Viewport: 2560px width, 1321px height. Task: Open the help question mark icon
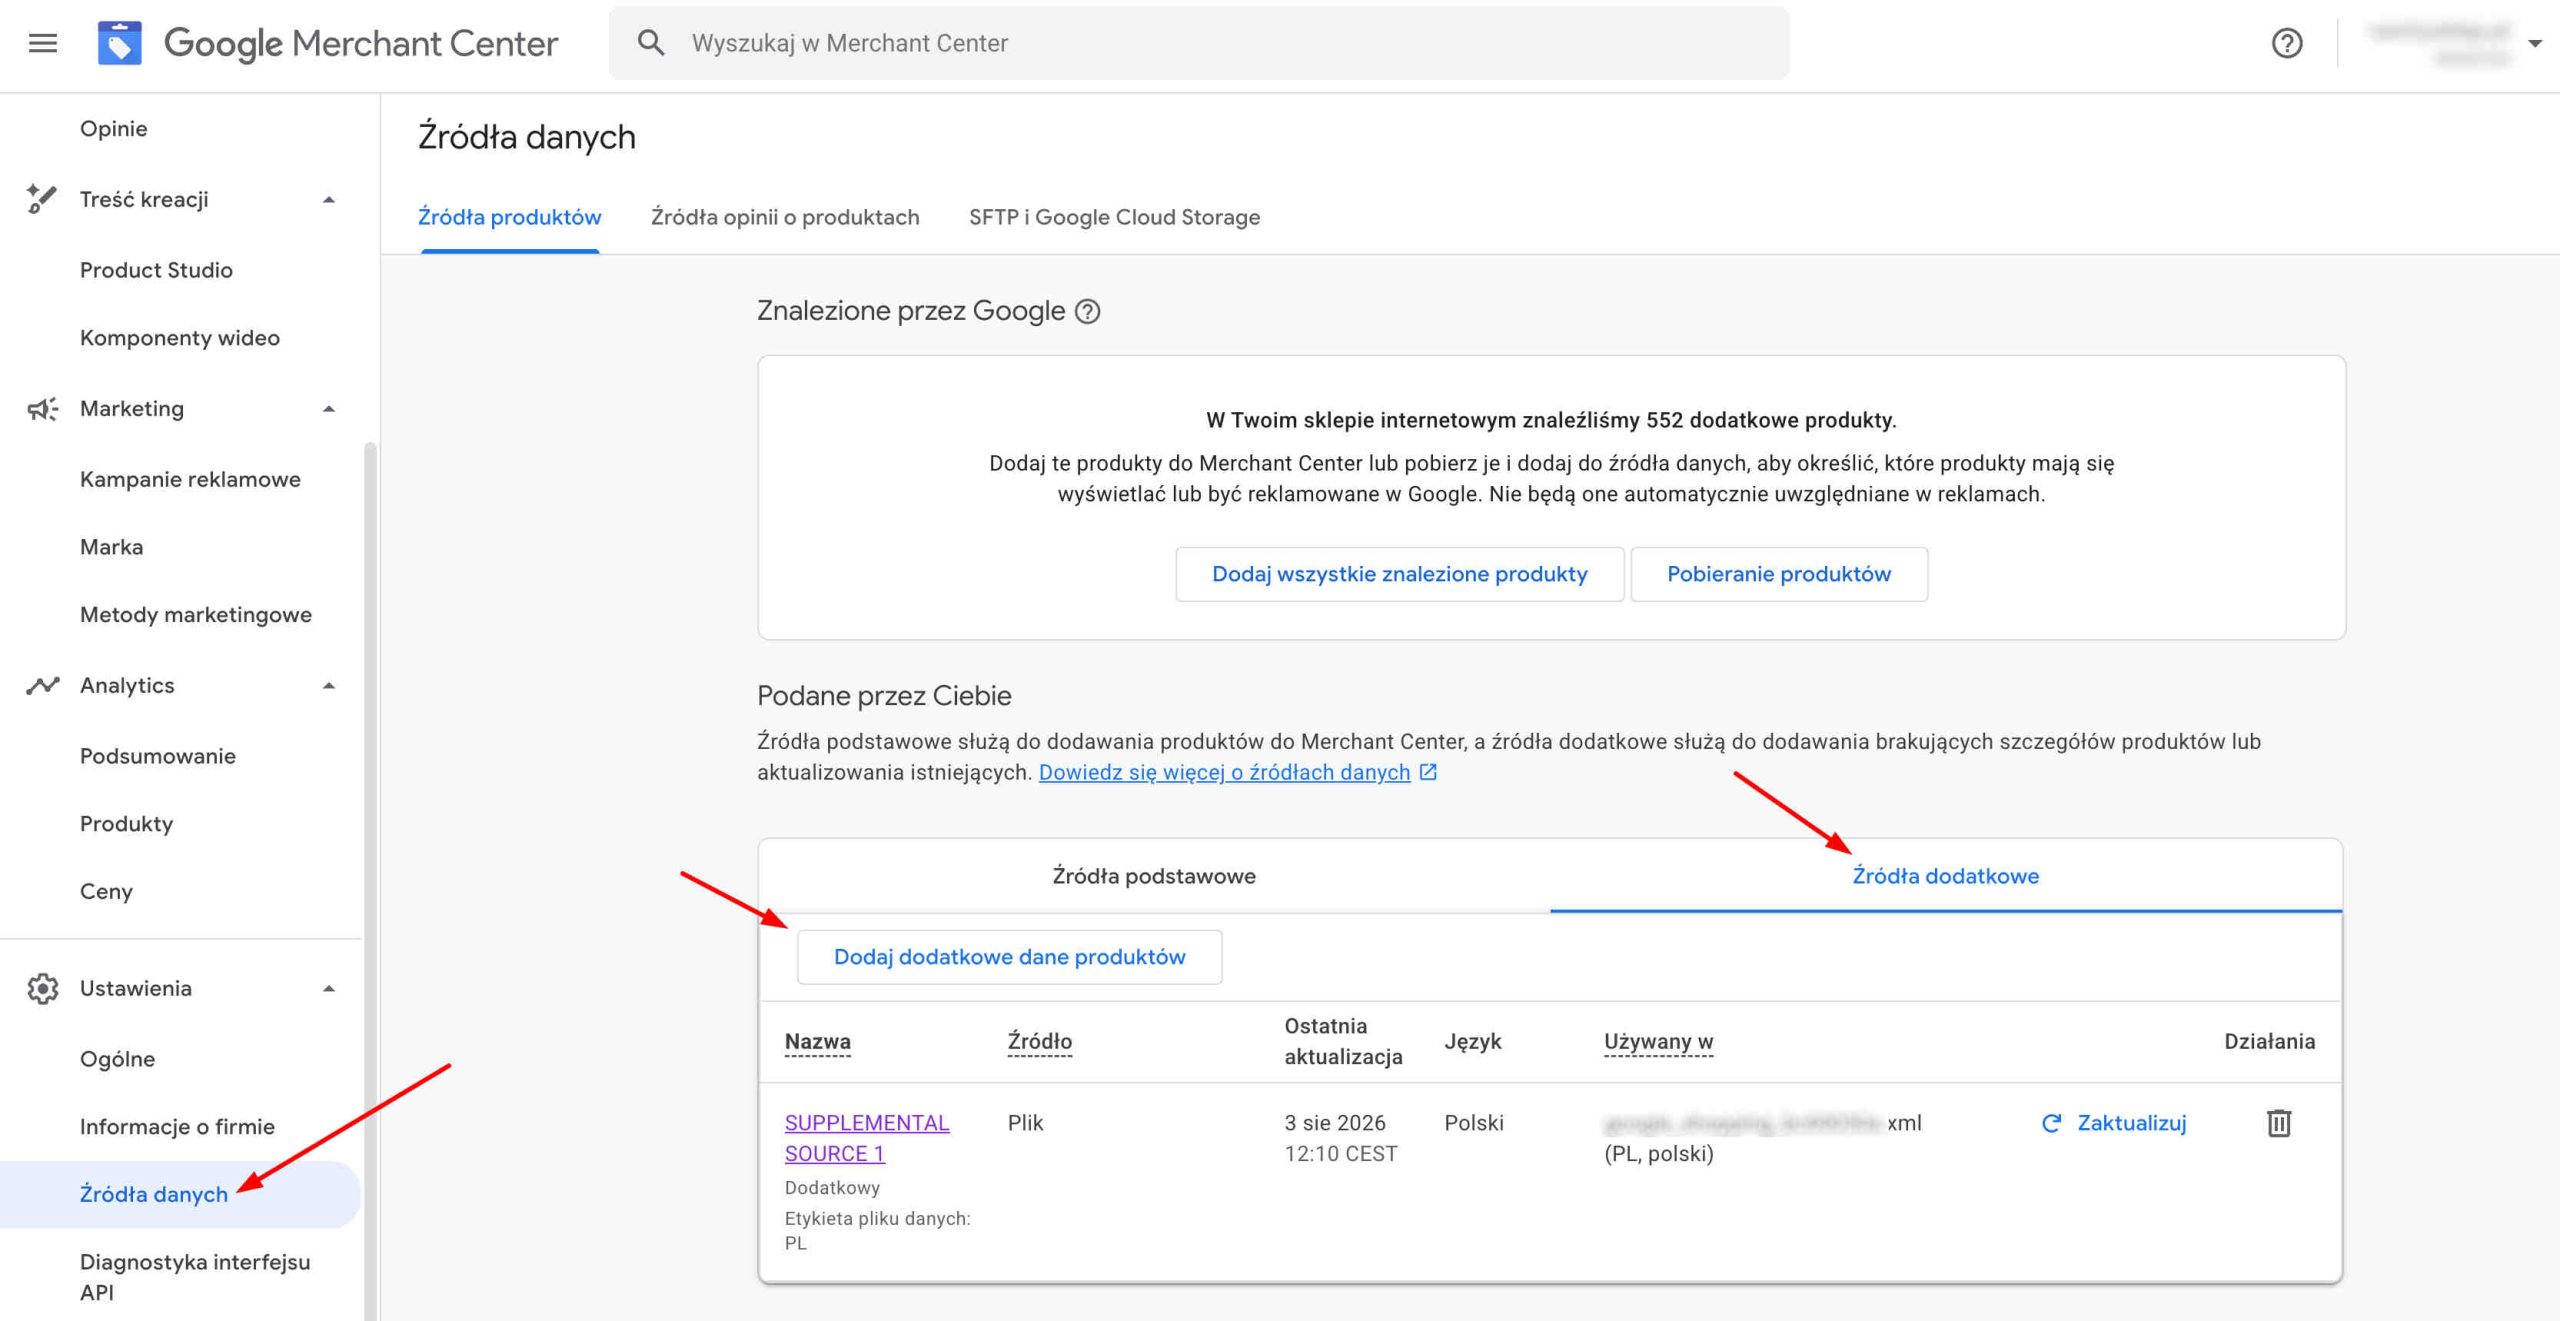click(2287, 43)
